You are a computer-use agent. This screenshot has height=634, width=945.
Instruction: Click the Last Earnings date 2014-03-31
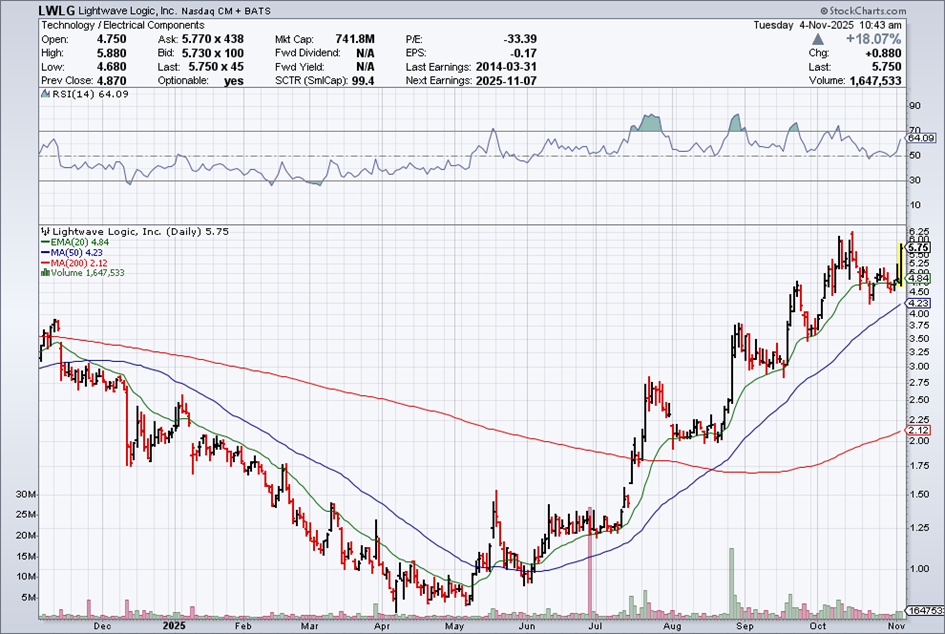pyautogui.click(x=506, y=67)
